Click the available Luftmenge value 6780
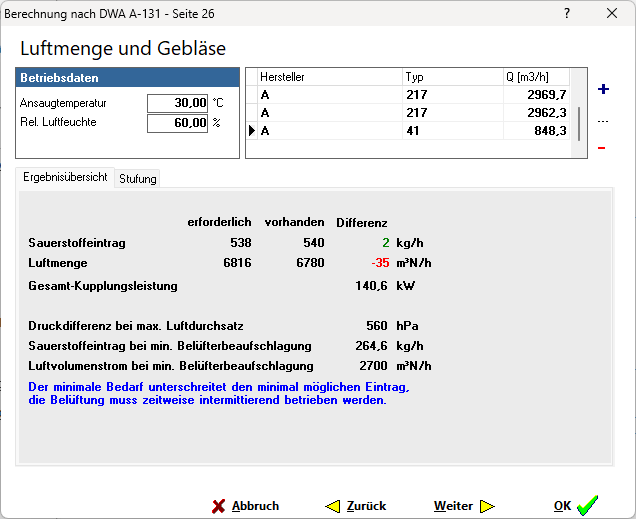The width and height of the screenshot is (636, 519). 310,263
